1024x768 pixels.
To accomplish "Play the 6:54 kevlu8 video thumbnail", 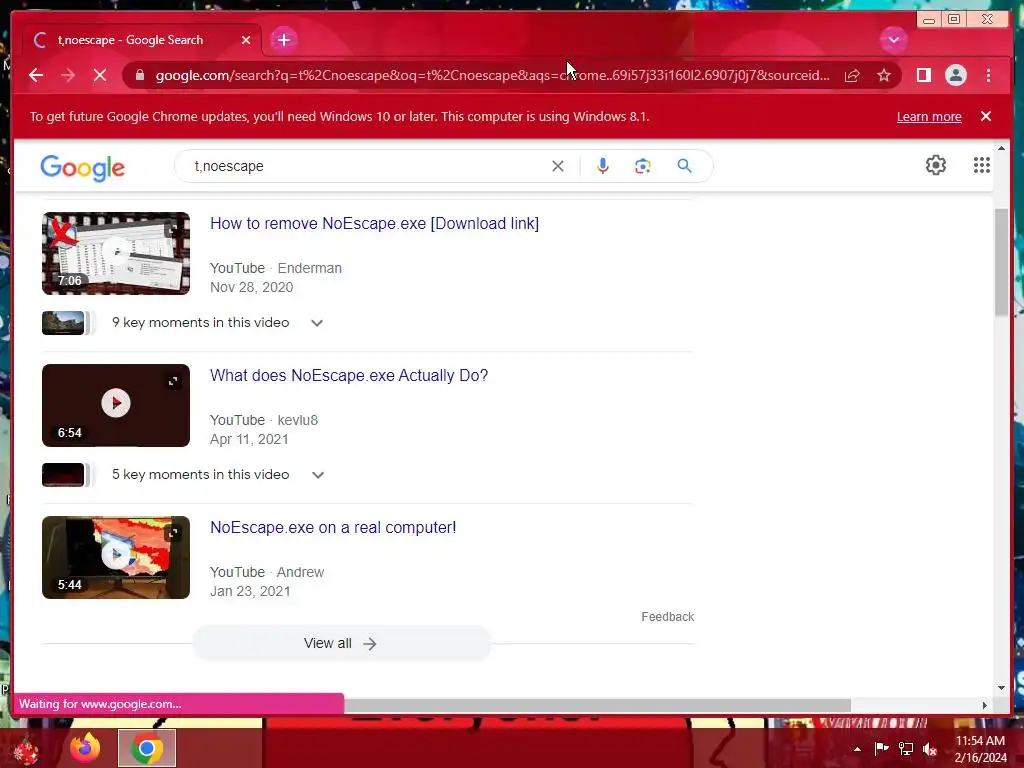I will pyautogui.click(x=116, y=406).
